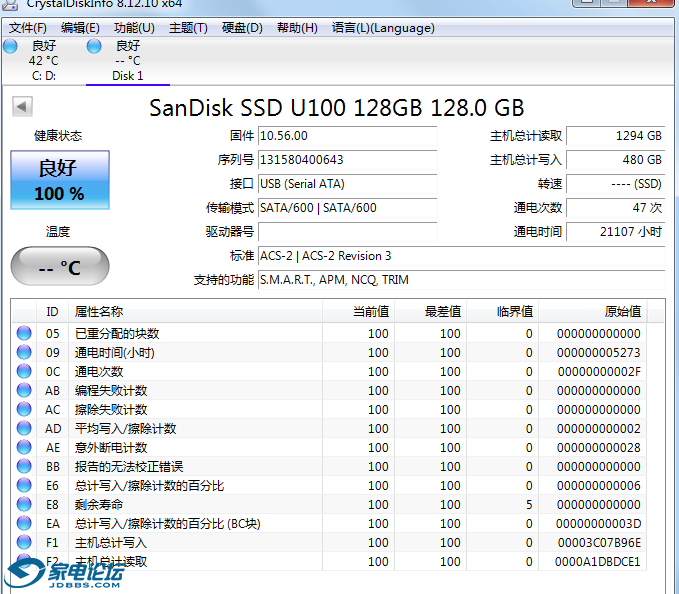Screen dimensions: 679x594
Task: Click the raw value 0000A1DBDCE1
Action: click(x=598, y=562)
